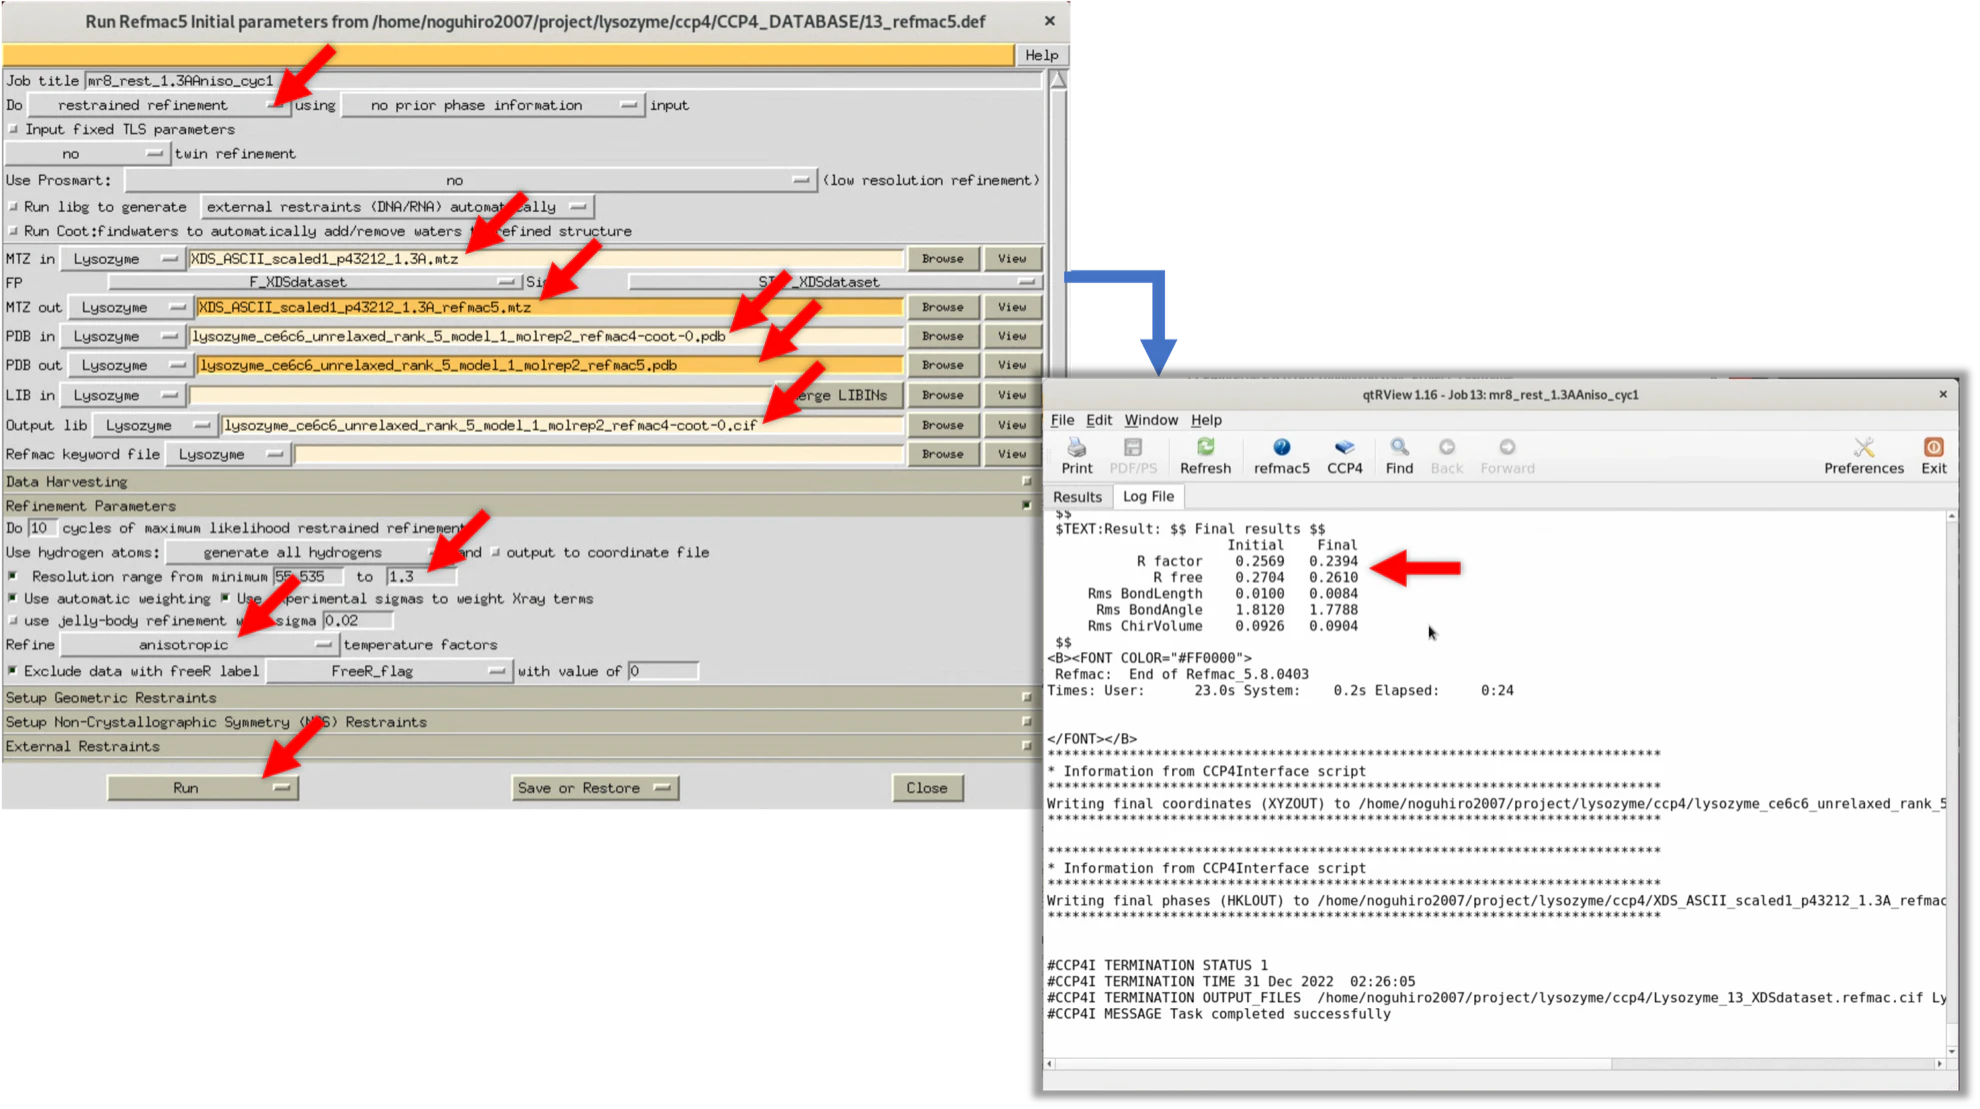The height and width of the screenshot is (1109, 1980).
Task: Toggle Use automatic weighting checkbox
Action: click(x=13, y=598)
